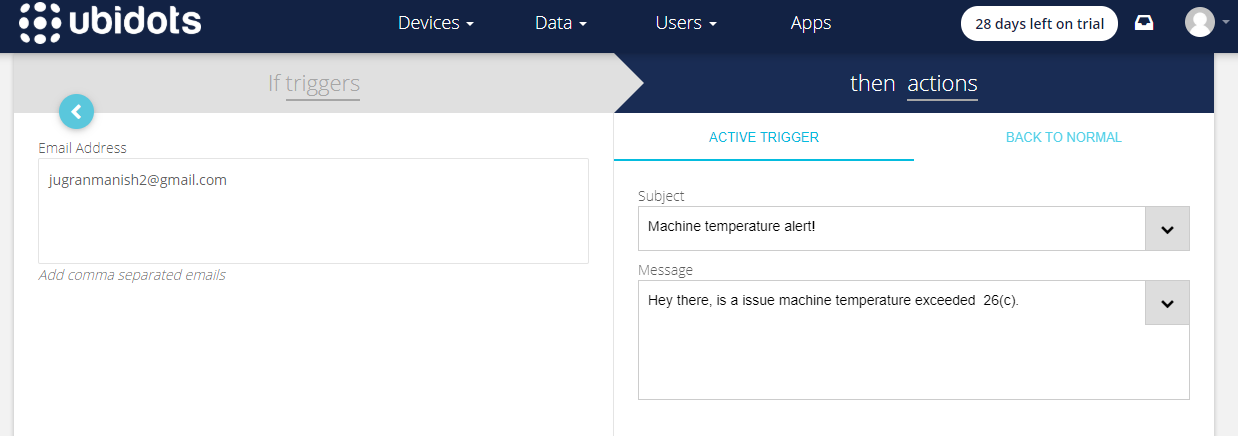
Task: Open account dropdown caret beside avatar
Action: click(1226, 22)
